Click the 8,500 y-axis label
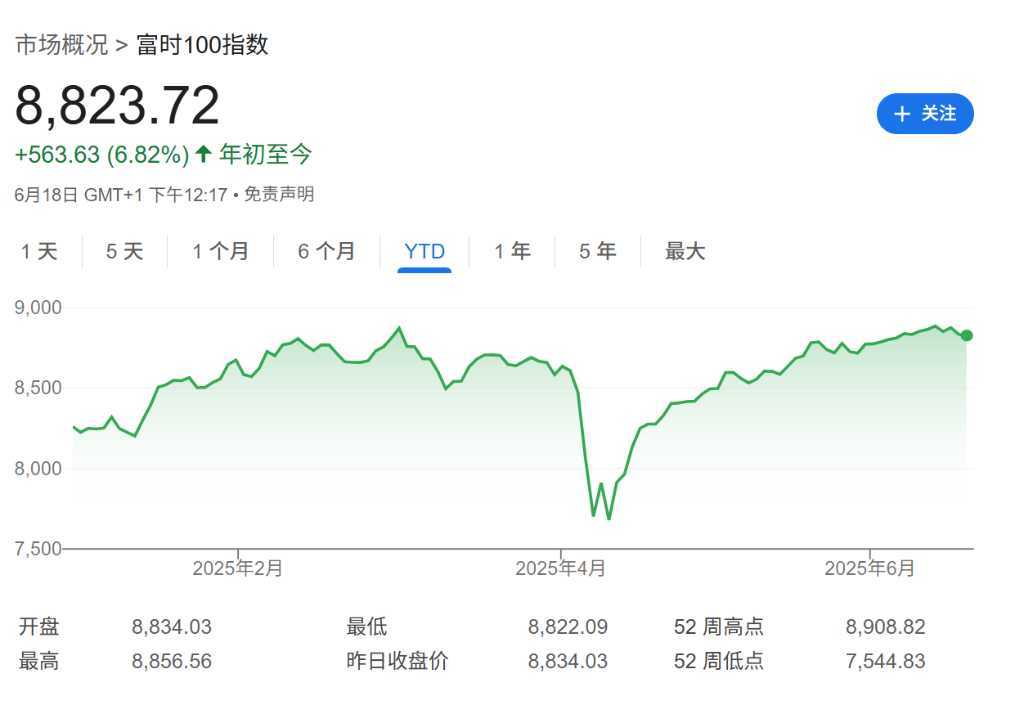This screenshot has height=702, width=1024. tap(38, 388)
